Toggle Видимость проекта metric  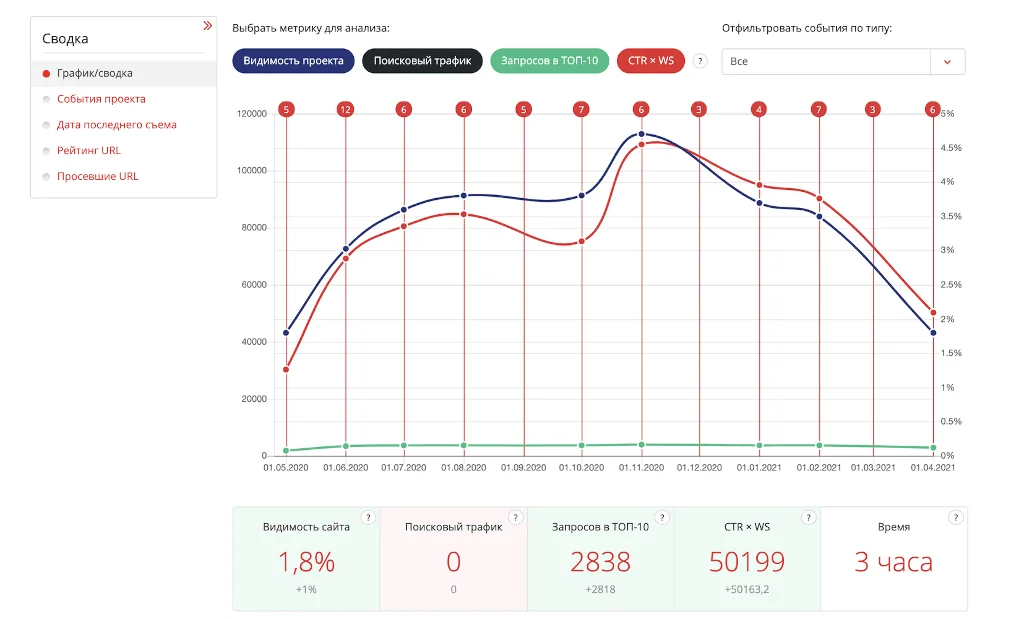293,61
